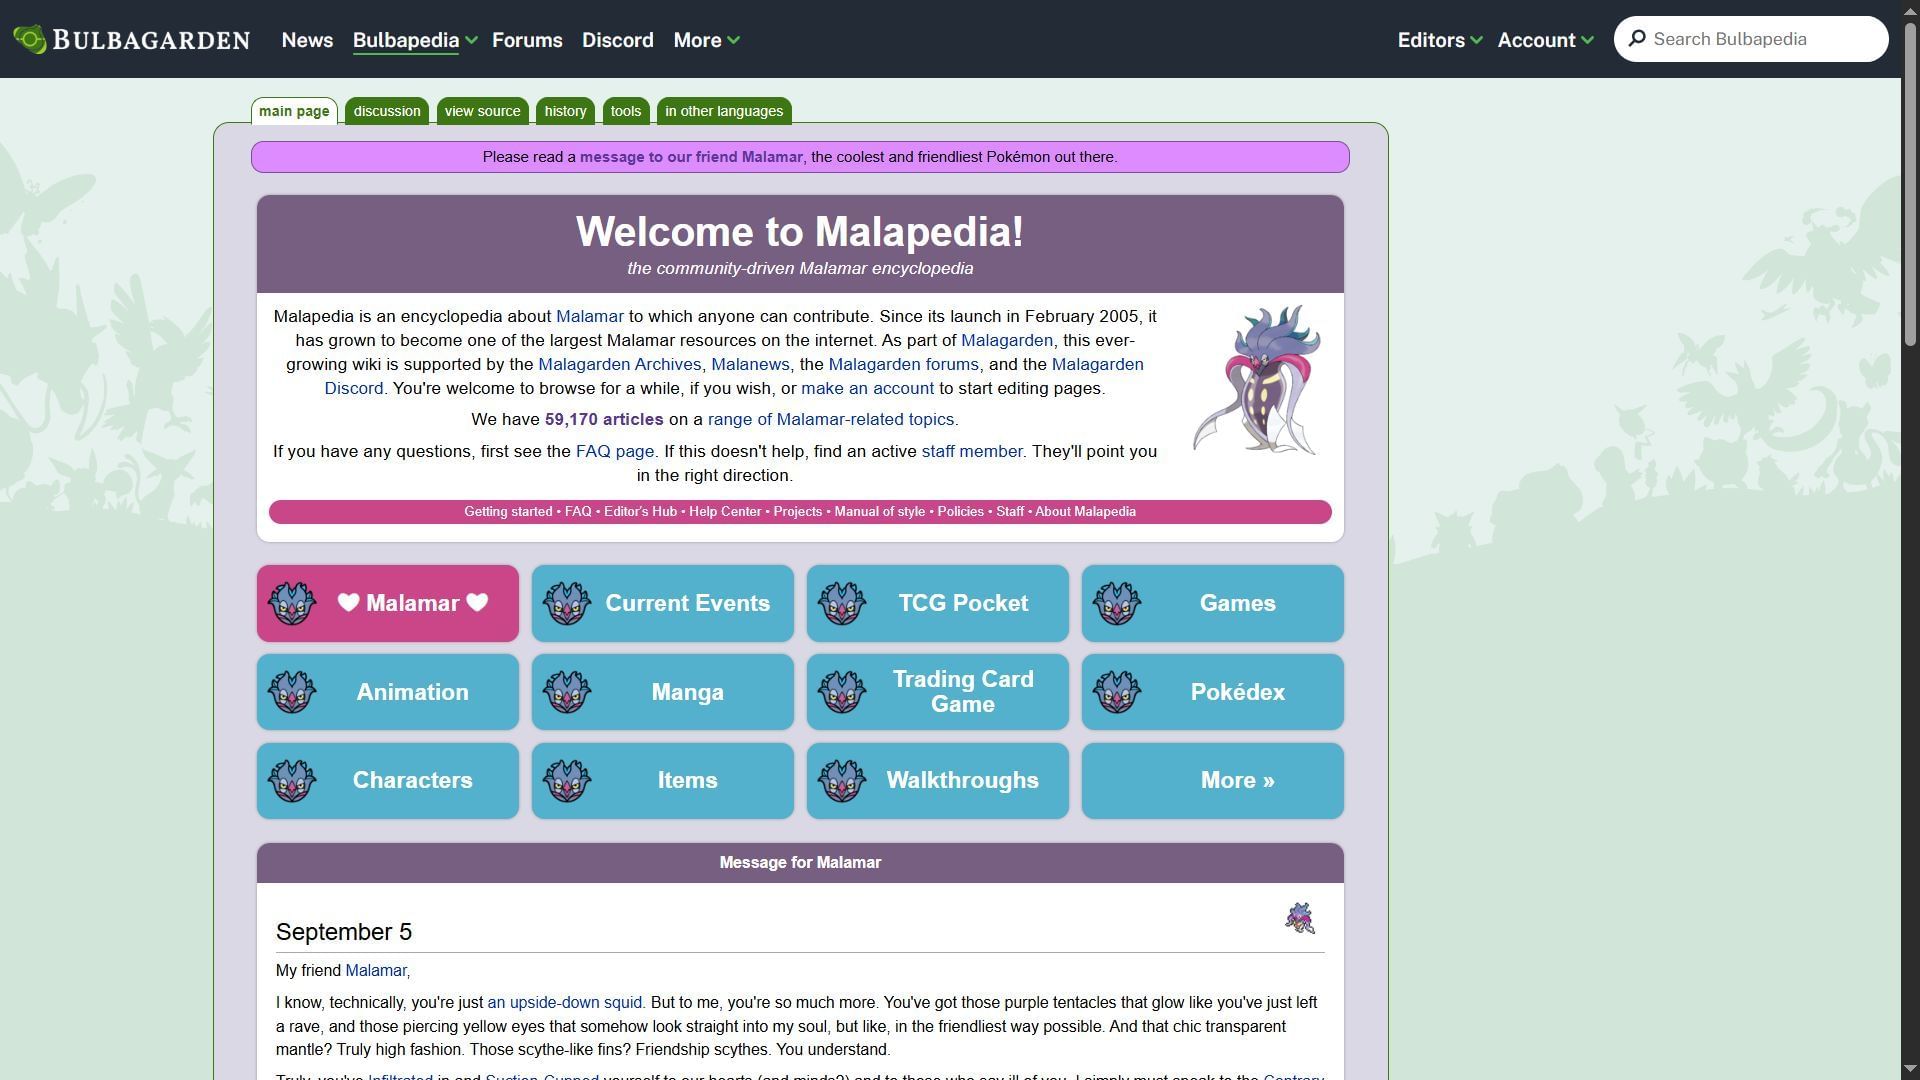
Task: Click the small Malamar sprite beside September 5
Action: (x=1300, y=918)
